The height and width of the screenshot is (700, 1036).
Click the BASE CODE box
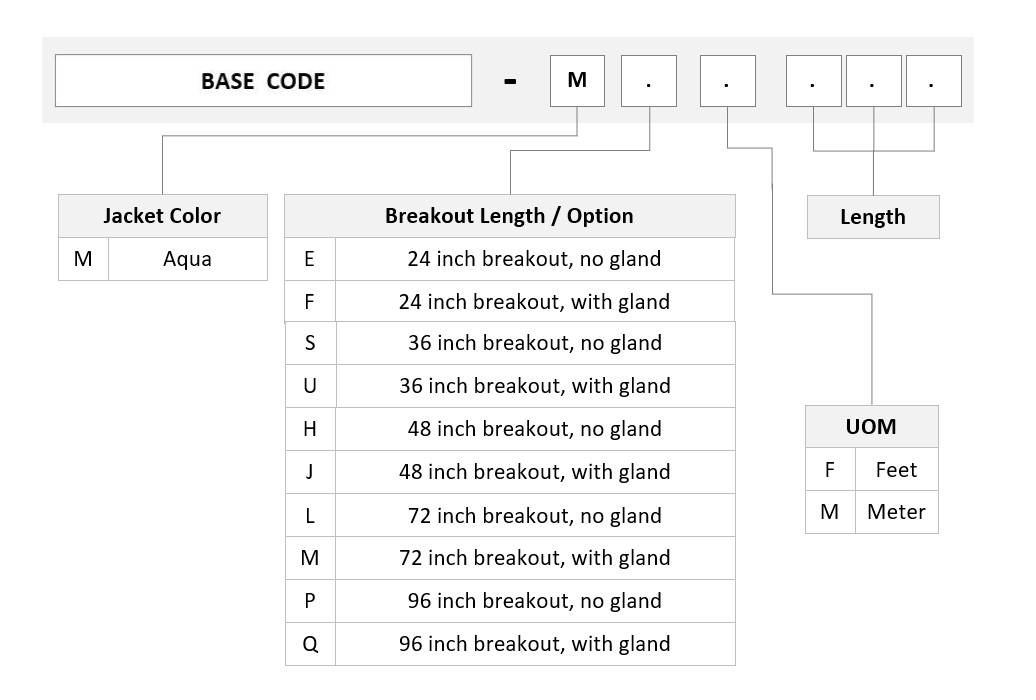(x=263, y=81)
